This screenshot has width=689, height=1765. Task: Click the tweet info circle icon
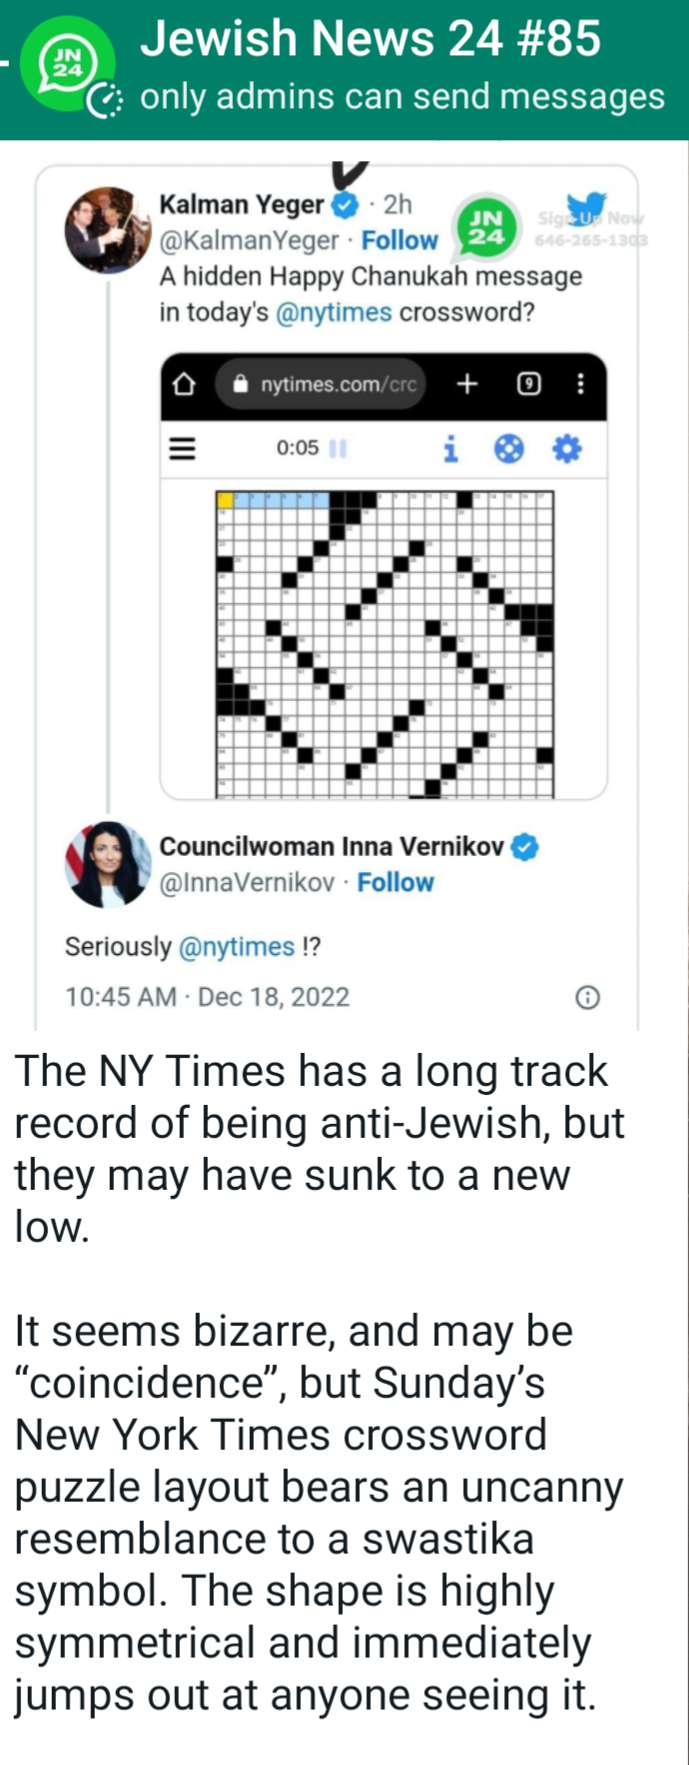pyautogui.click(x=588, y=997)
